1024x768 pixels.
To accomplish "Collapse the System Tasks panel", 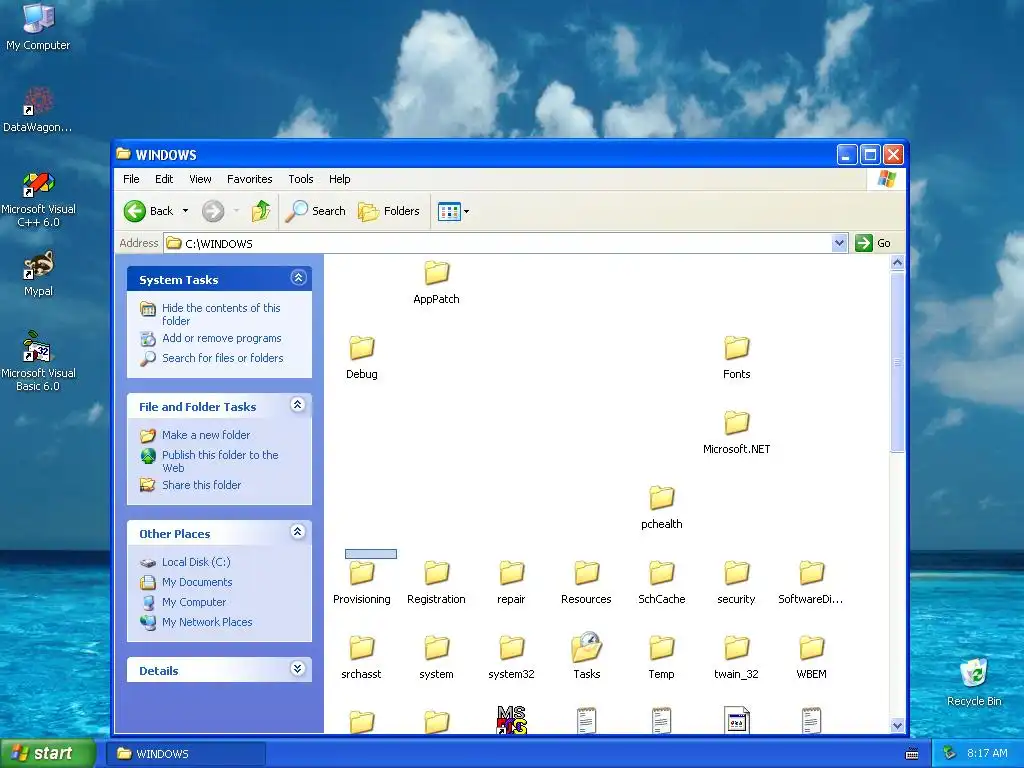I will 298,278.
